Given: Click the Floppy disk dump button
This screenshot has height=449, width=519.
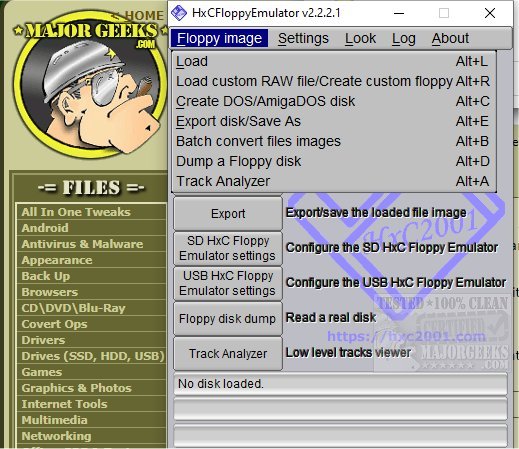Looking at the screenshot, I should coord(228,319).
